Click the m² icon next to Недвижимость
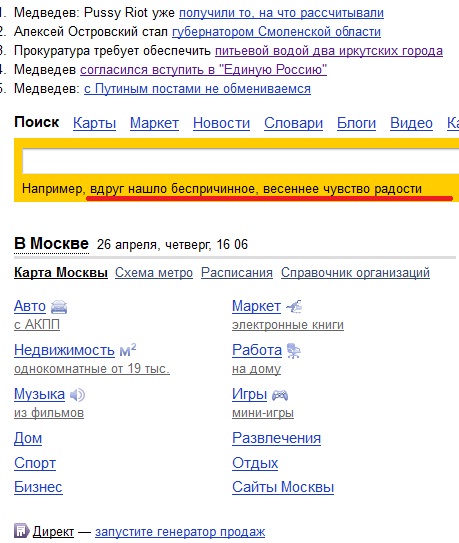This screenshot has height=543, width=459. pyautogui.click(x=128, y=350)
